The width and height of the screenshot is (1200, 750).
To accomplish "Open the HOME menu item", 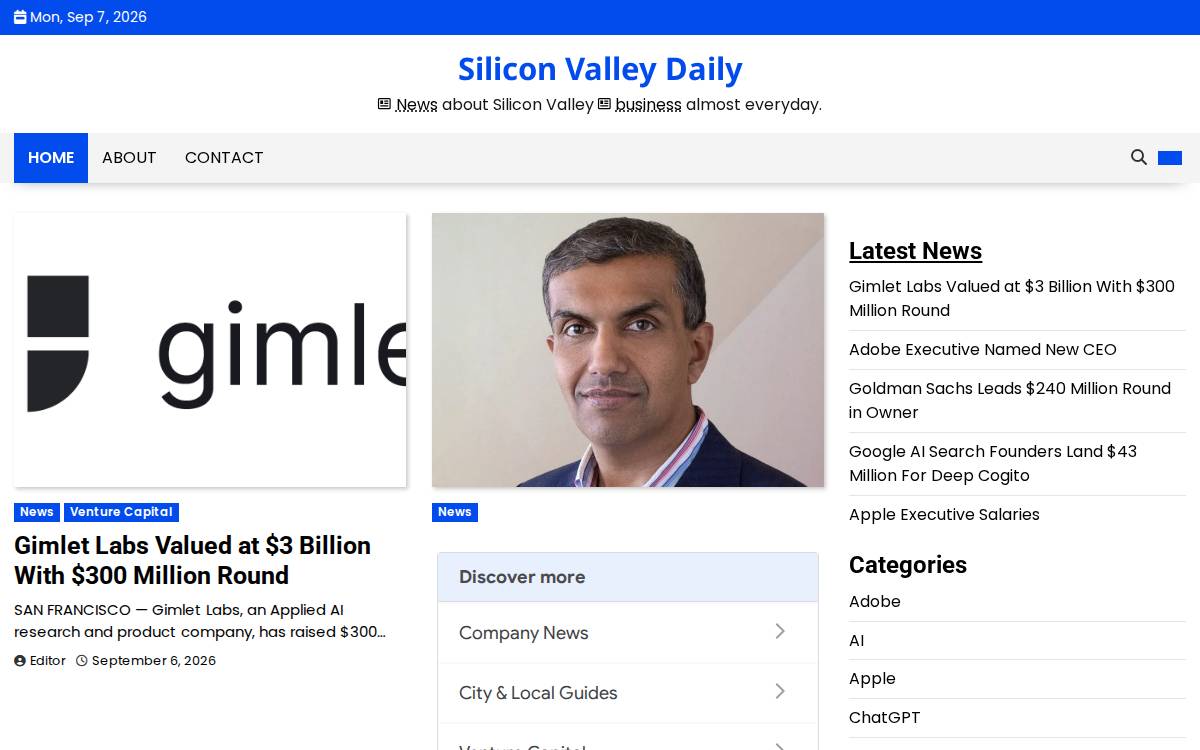I will click(x=51, y=158).
